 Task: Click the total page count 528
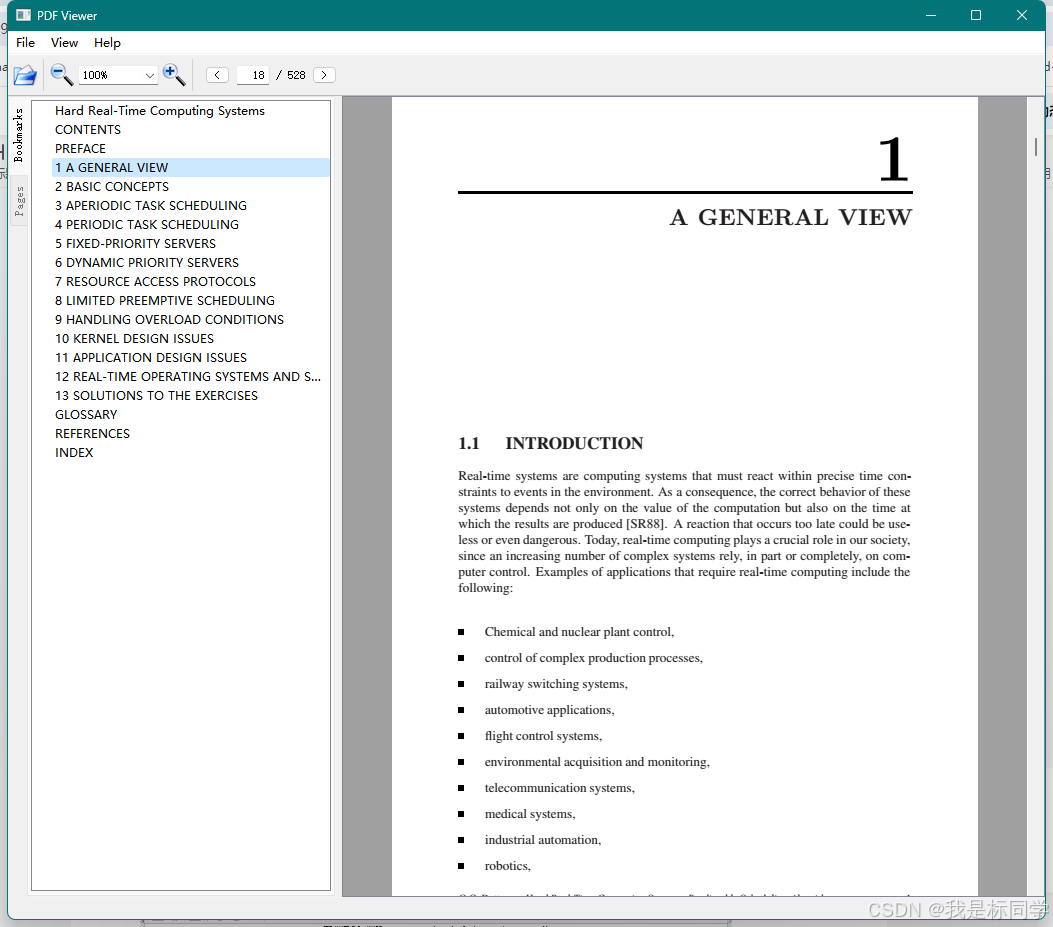point(296,75)
